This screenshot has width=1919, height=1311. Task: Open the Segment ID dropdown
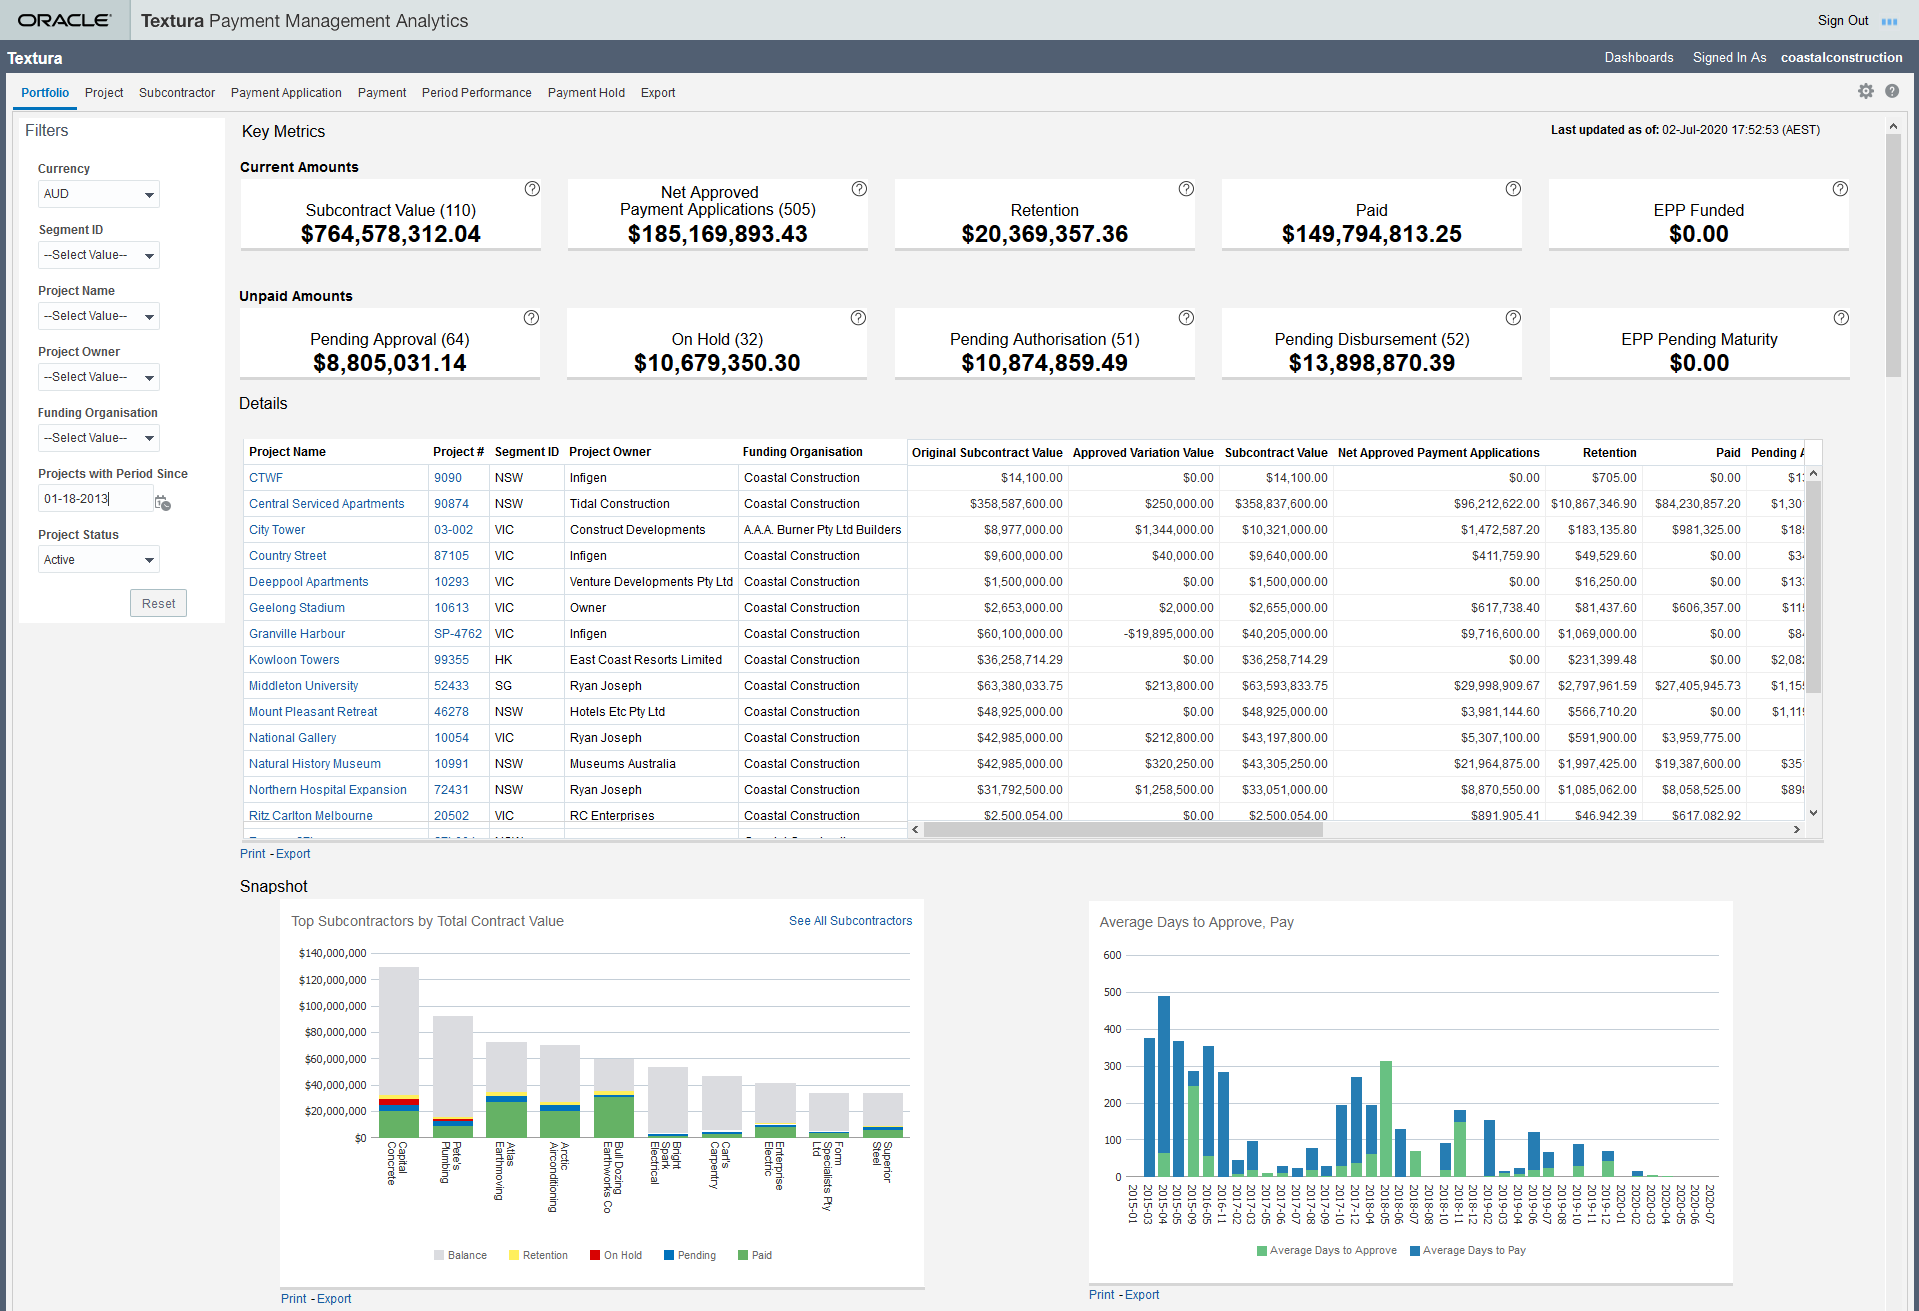[99, 255]
